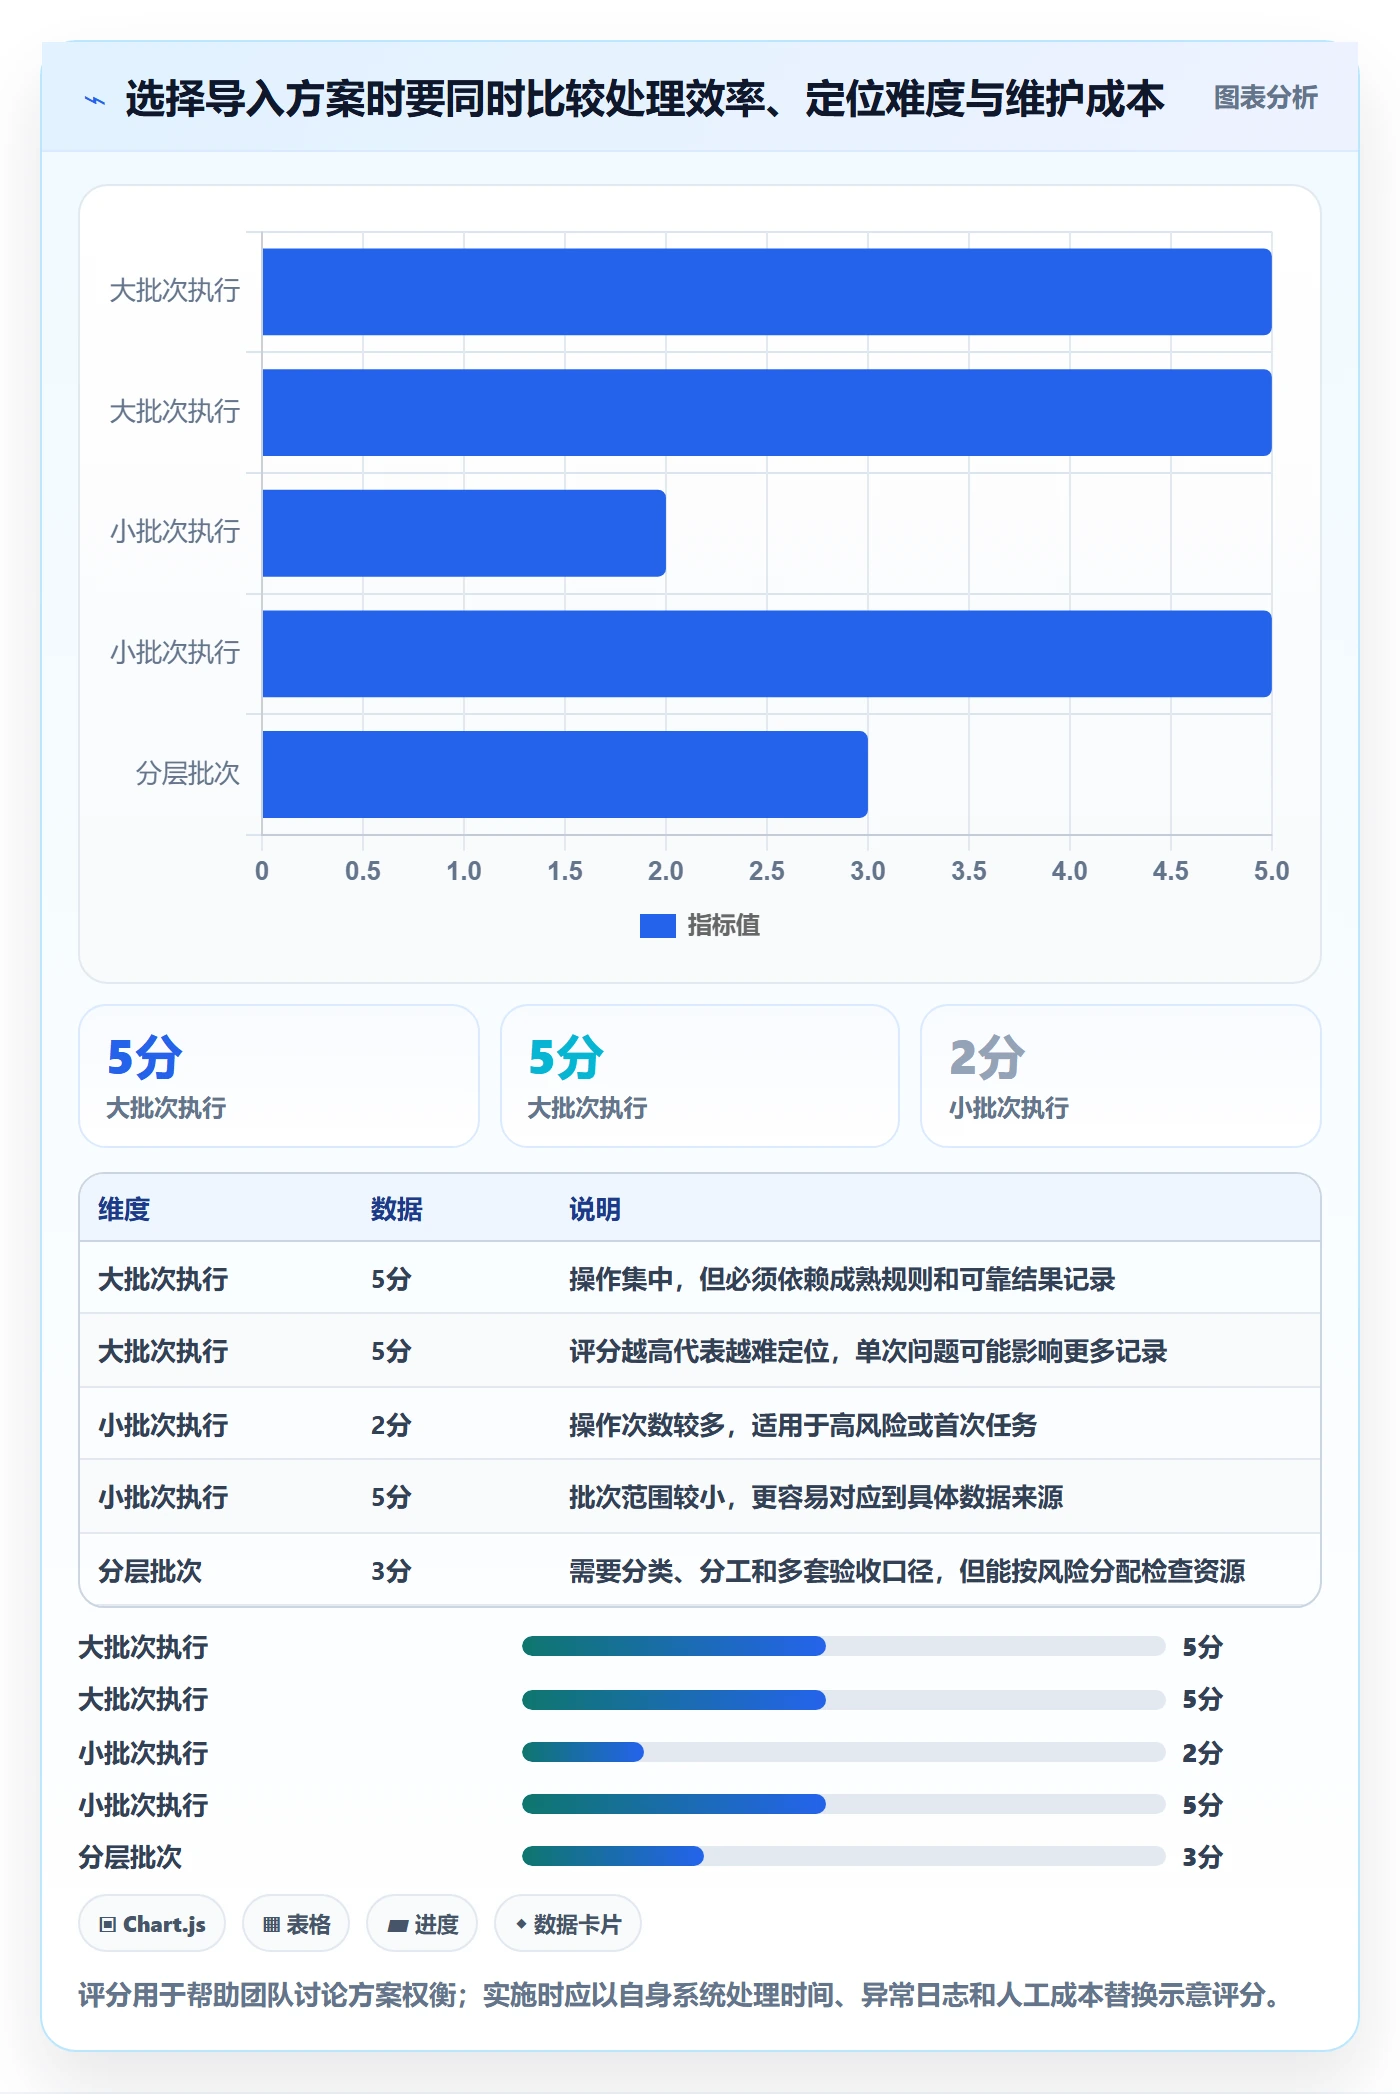Click the topmost 大批次执行 bar in the chart
Image resolution: width=1400 pixels, height=2094 pixels.
pyautogui.click(x=767, y=292)
